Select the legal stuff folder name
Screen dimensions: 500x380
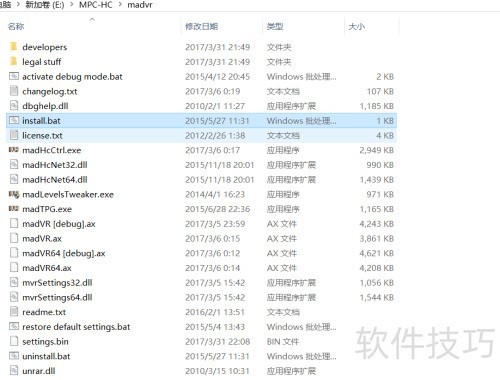point(42,62)
